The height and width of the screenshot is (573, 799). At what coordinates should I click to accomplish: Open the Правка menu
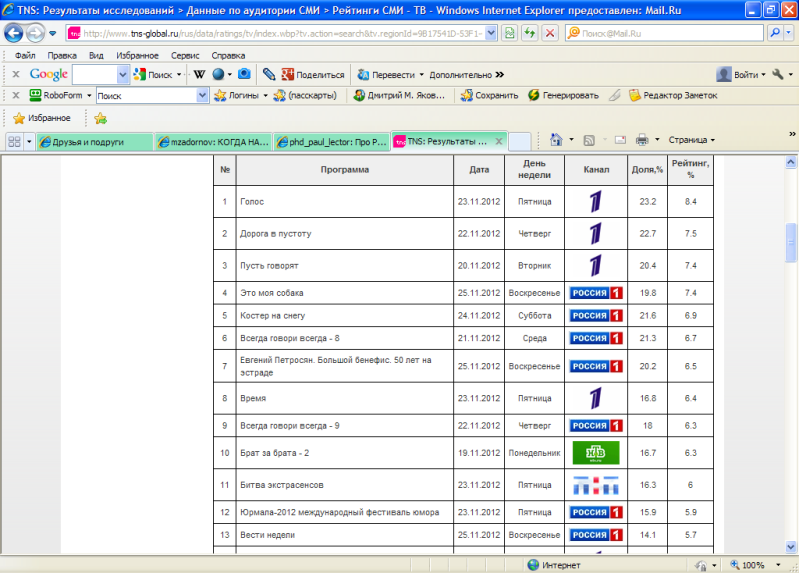click(x=62, y=56)
